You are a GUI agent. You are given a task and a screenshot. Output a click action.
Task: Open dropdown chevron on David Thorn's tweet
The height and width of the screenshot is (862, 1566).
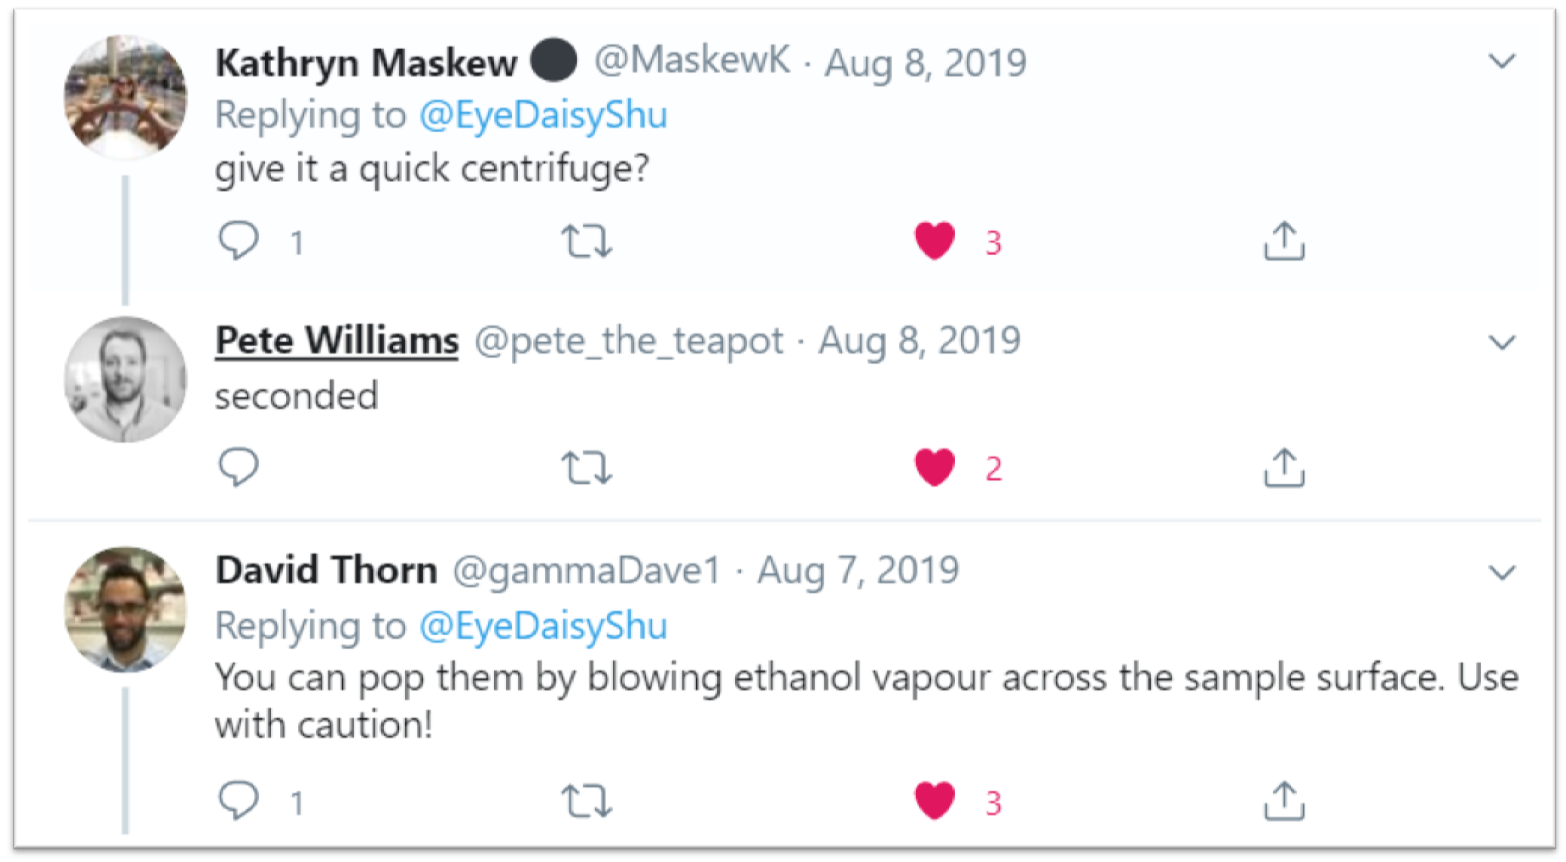coord(1502,573)
